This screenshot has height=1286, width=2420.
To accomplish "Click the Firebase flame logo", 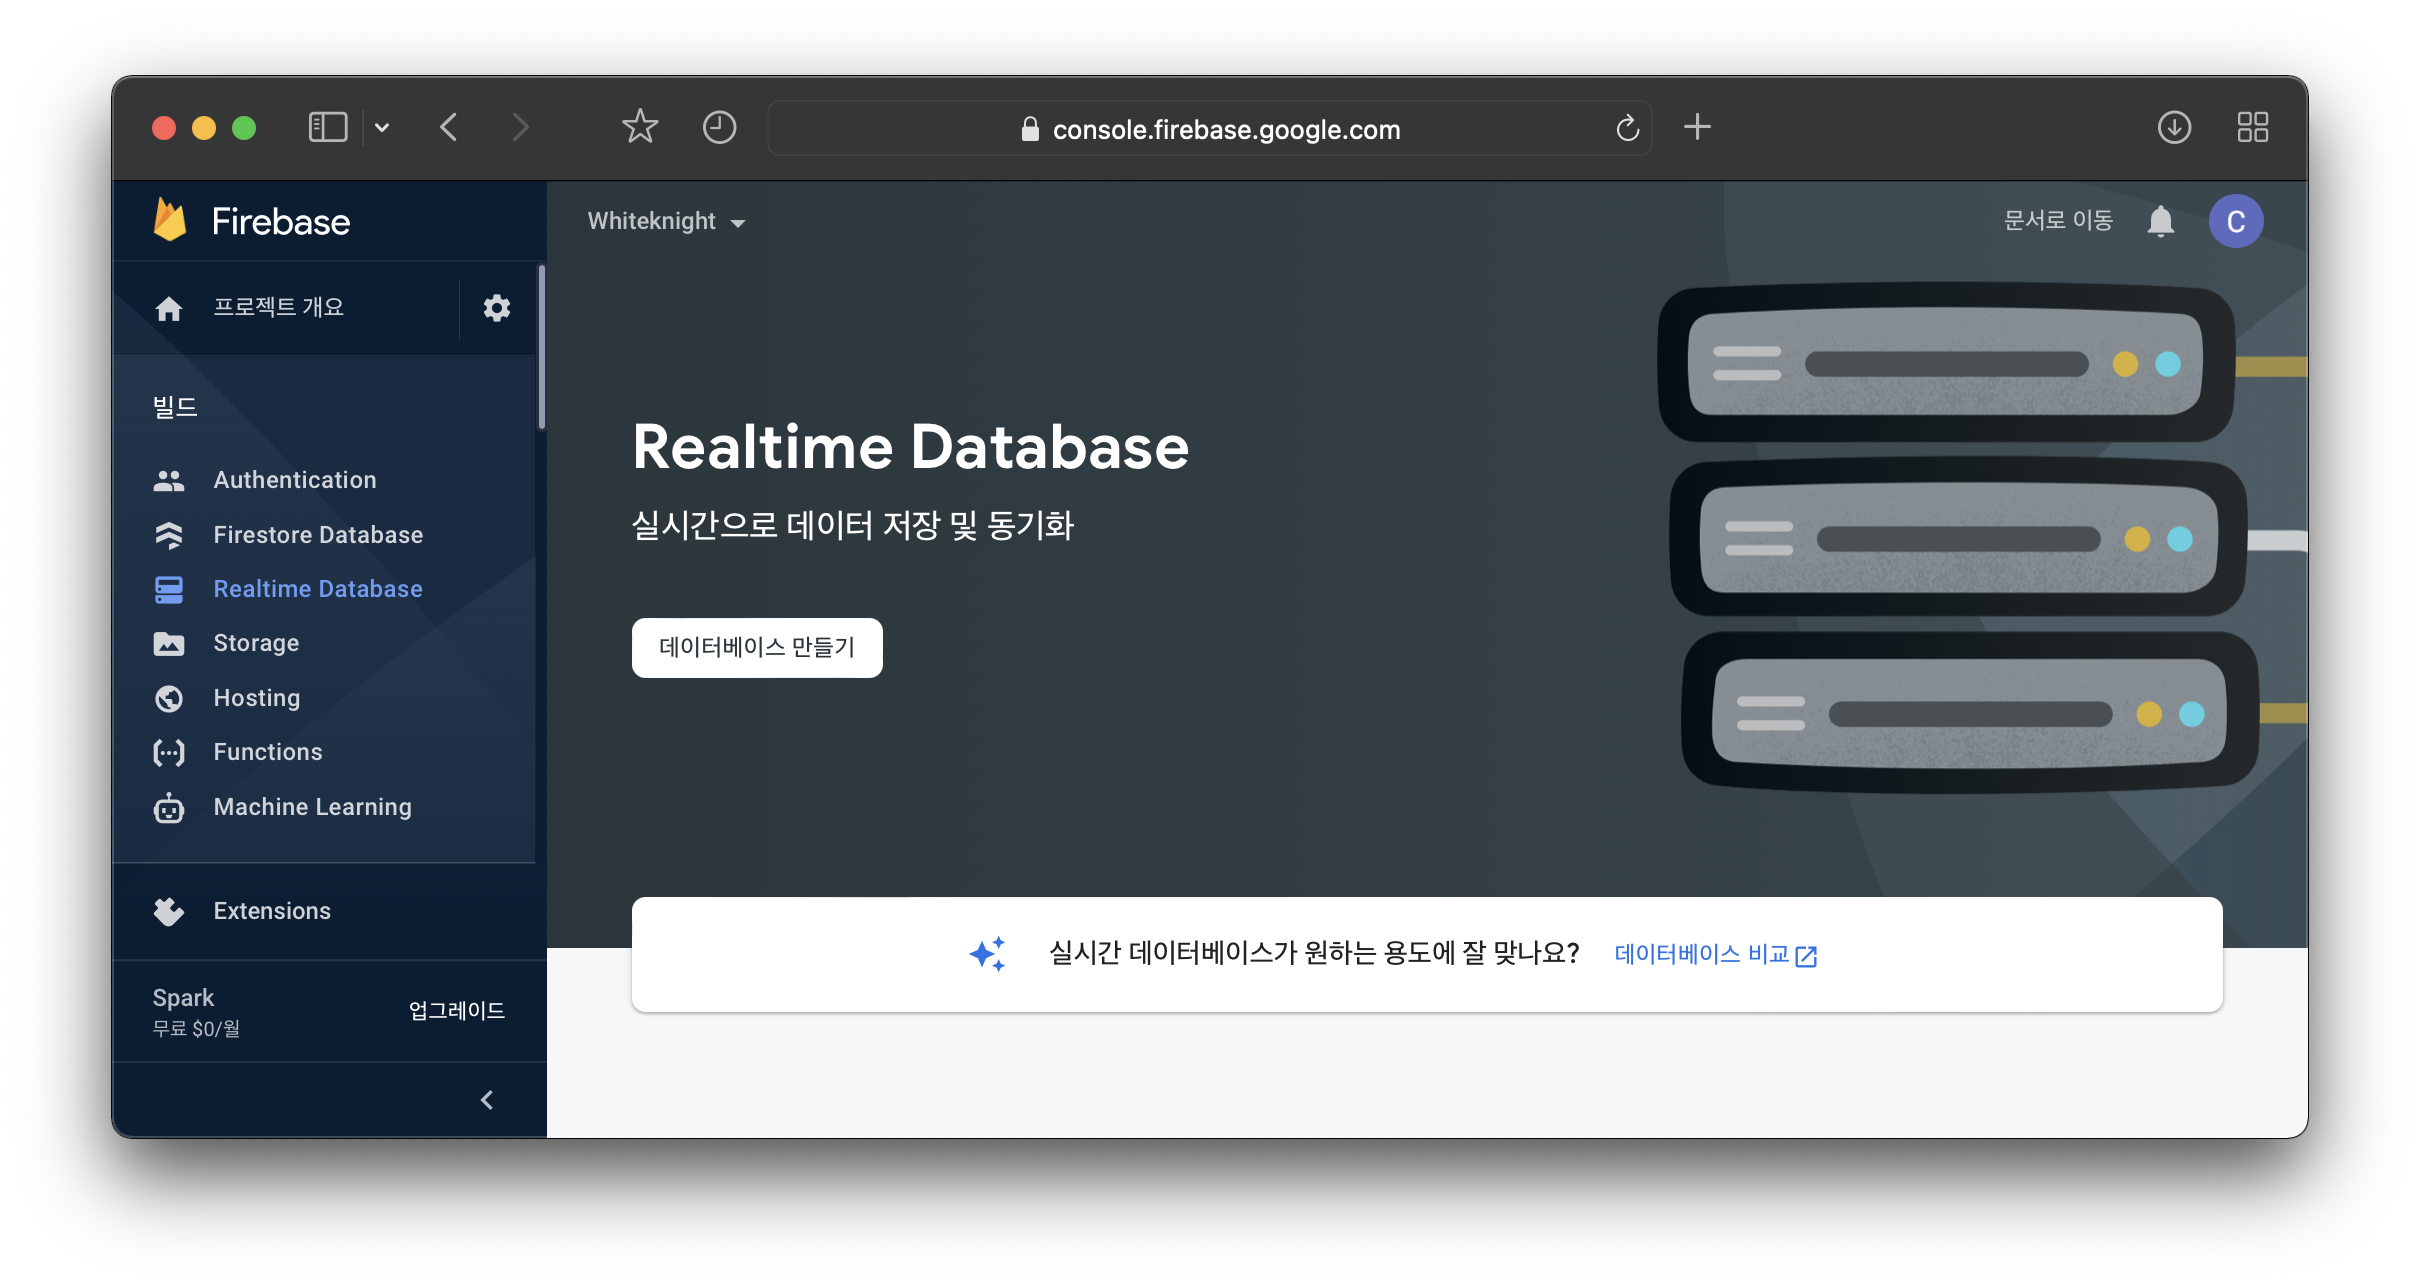I will pos(170,220).
